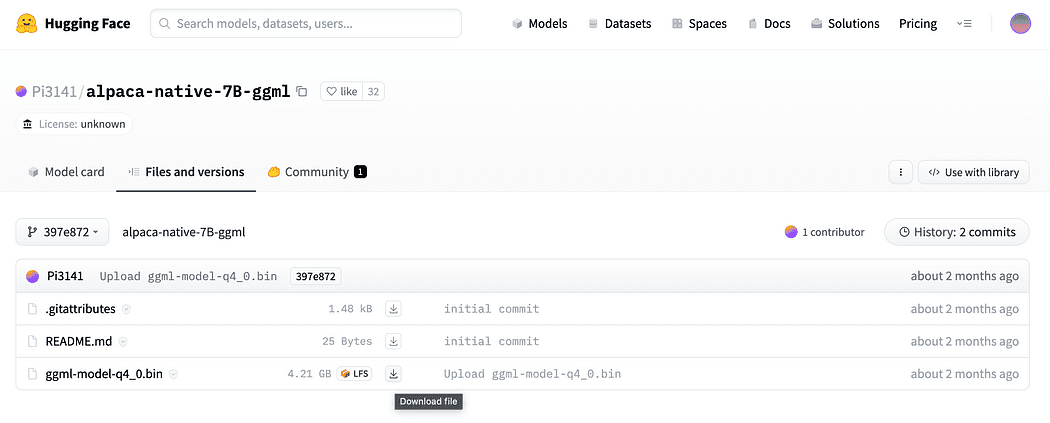Click the .gitattributes file icon
Image resolution: width=1050 pixels, height=423 pixels.
32,309
